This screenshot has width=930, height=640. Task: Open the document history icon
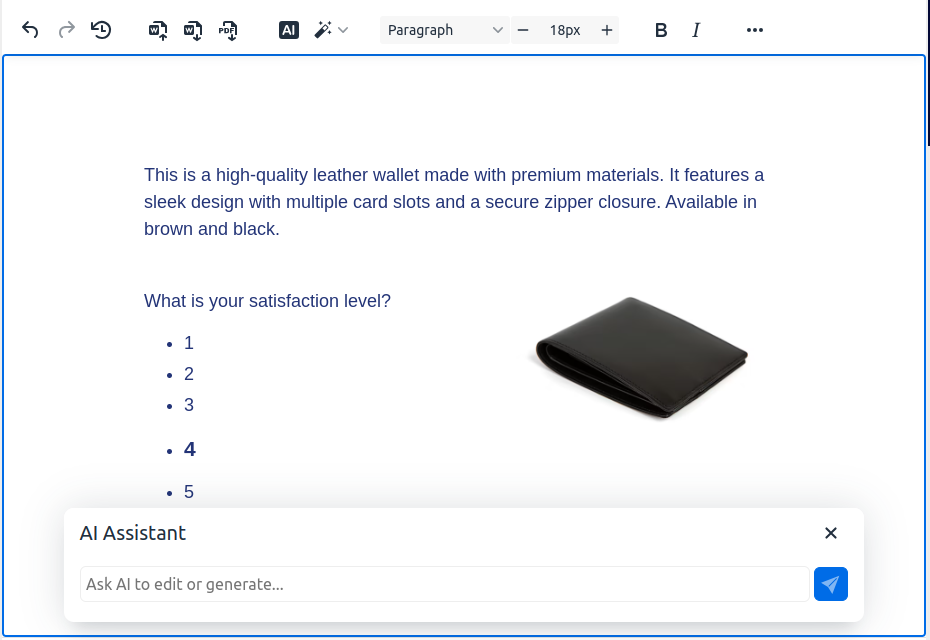100,30
